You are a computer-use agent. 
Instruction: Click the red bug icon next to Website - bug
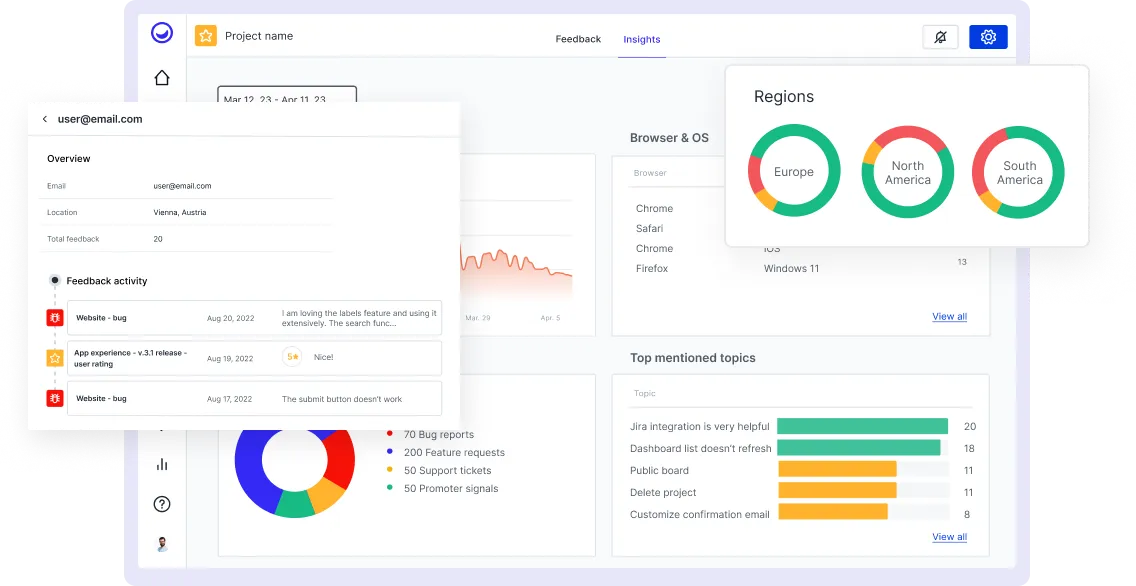pos(55,317)
